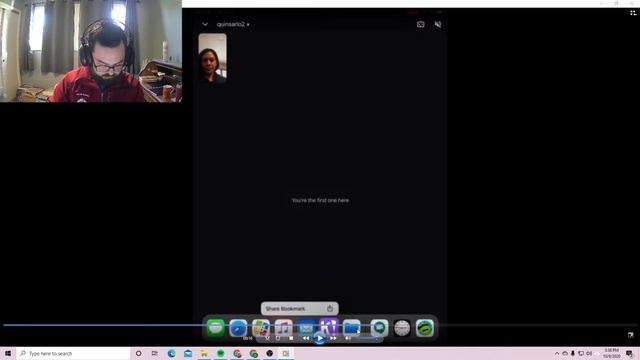Viewport: 640px width, 360px height.
Task: Open the teal chat bubble app in the dock
Action: click(379, 328)
